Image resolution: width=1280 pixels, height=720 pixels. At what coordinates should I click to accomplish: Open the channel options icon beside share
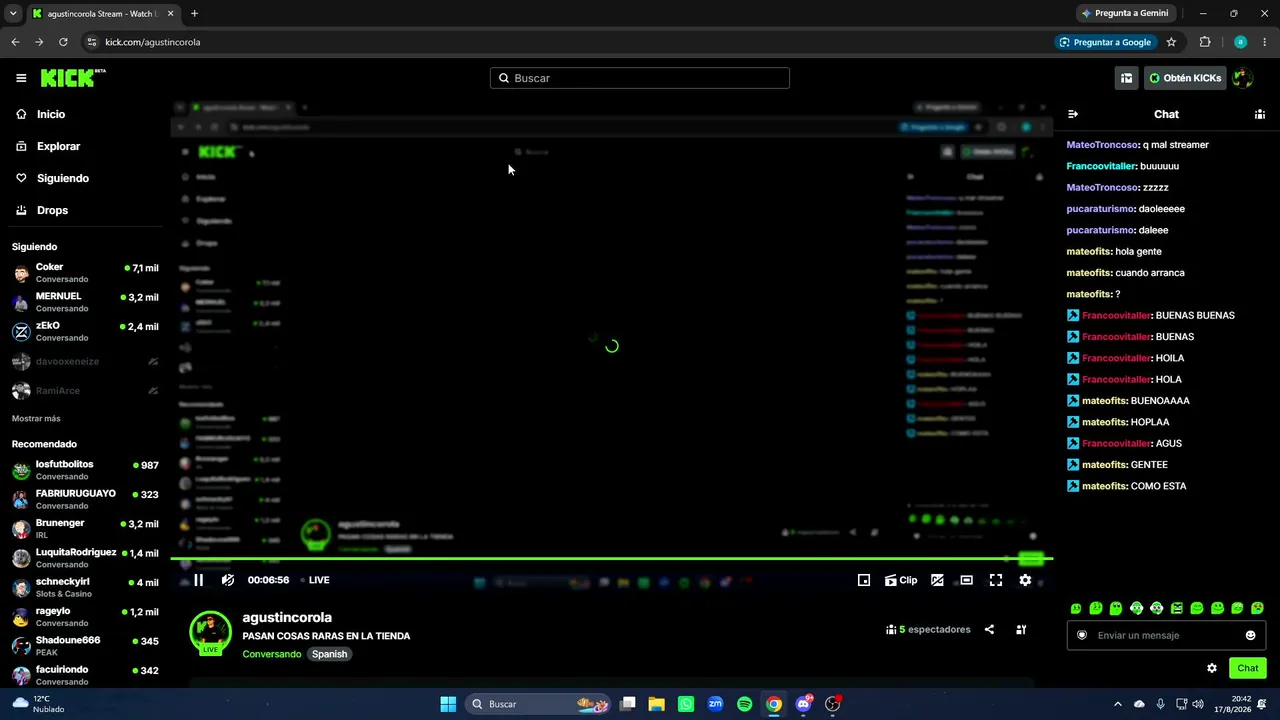pos(1021,630)
